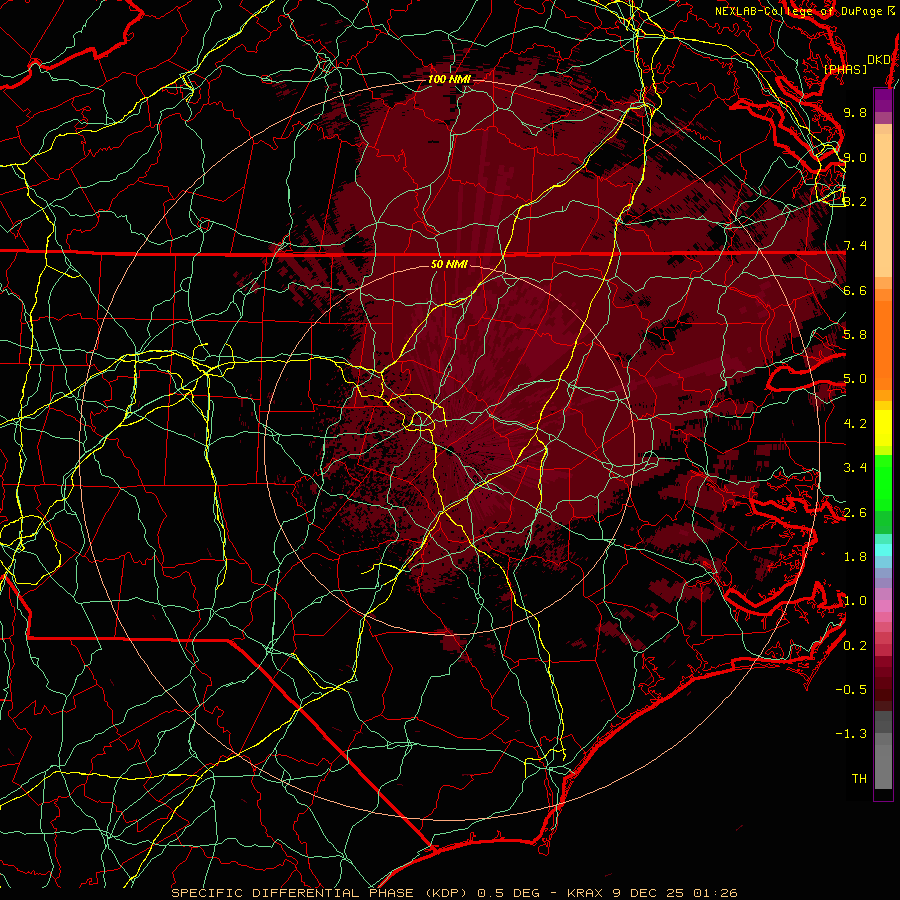Image resolution: width=900 pixels, height=900 pixels.
Task: Click the 7.4 scale value
Action: 855,246
